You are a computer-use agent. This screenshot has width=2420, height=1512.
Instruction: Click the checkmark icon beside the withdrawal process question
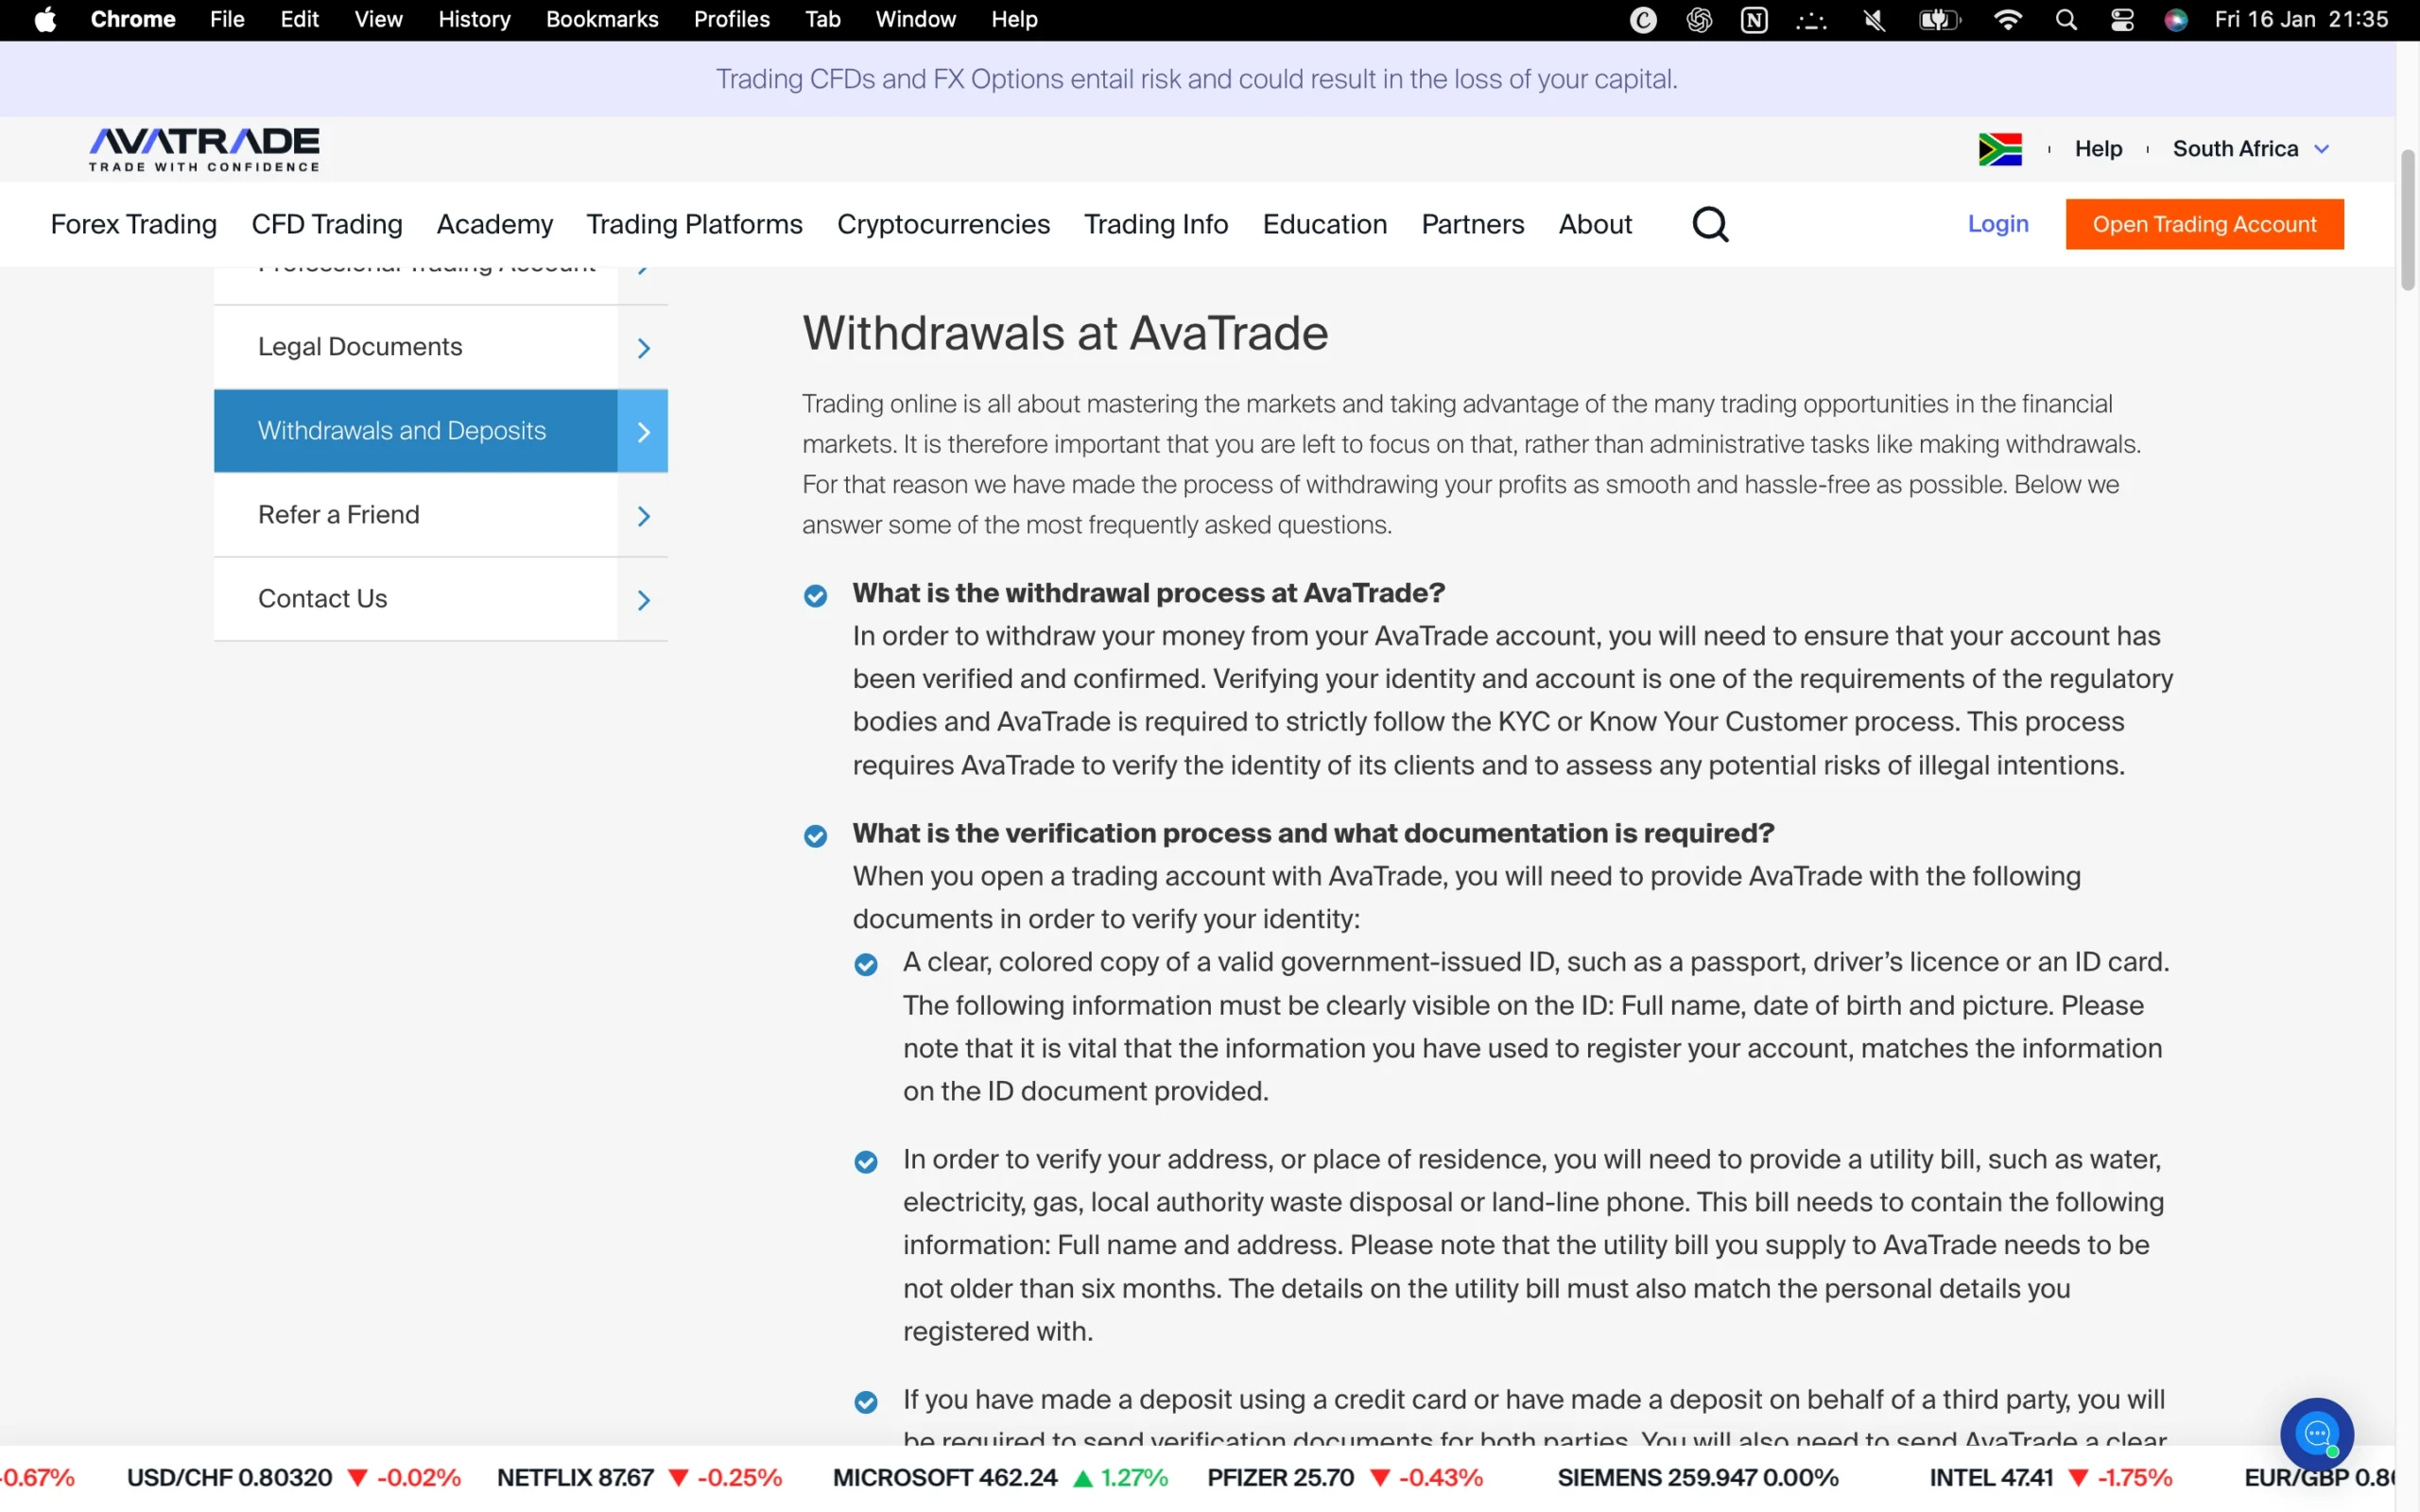click(x=815, y=595)
